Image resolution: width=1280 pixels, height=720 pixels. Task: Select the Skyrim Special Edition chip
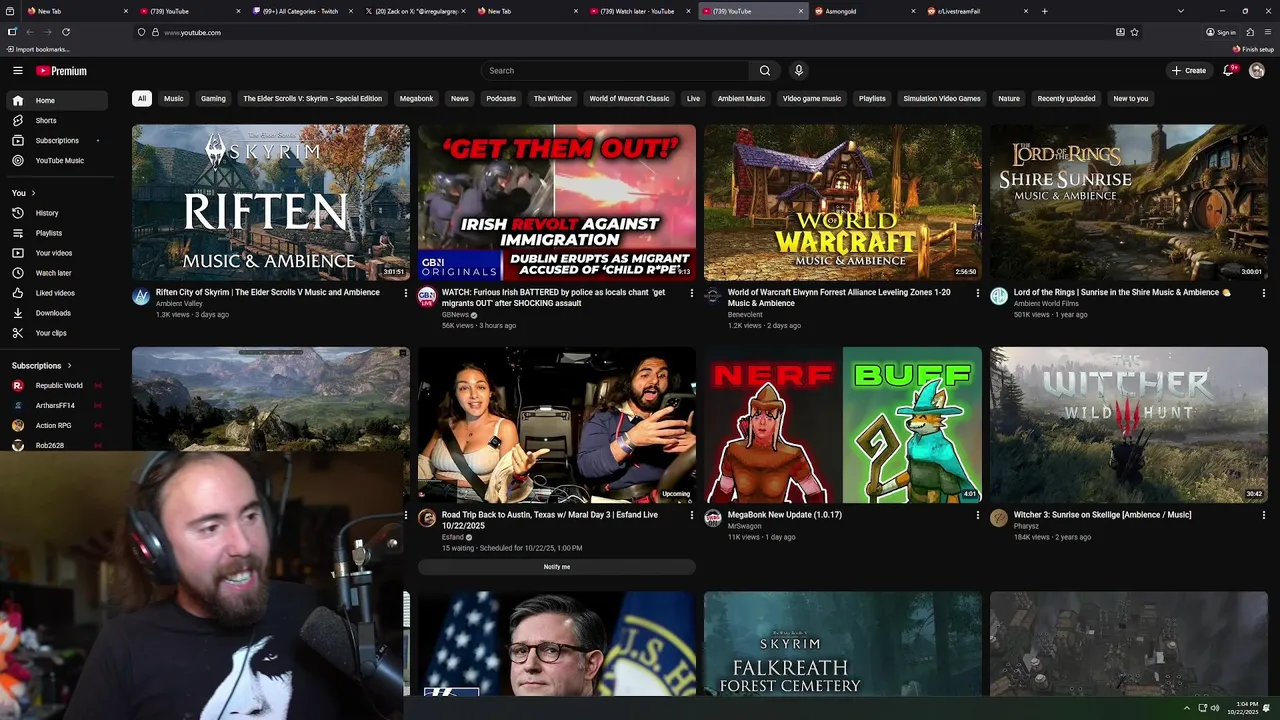313,99
